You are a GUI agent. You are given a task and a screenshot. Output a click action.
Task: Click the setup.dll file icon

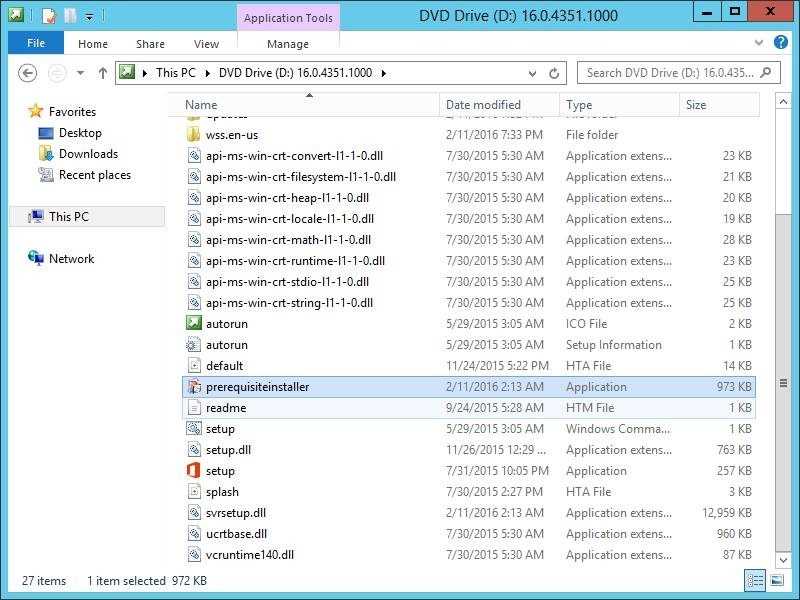(194, 449)
